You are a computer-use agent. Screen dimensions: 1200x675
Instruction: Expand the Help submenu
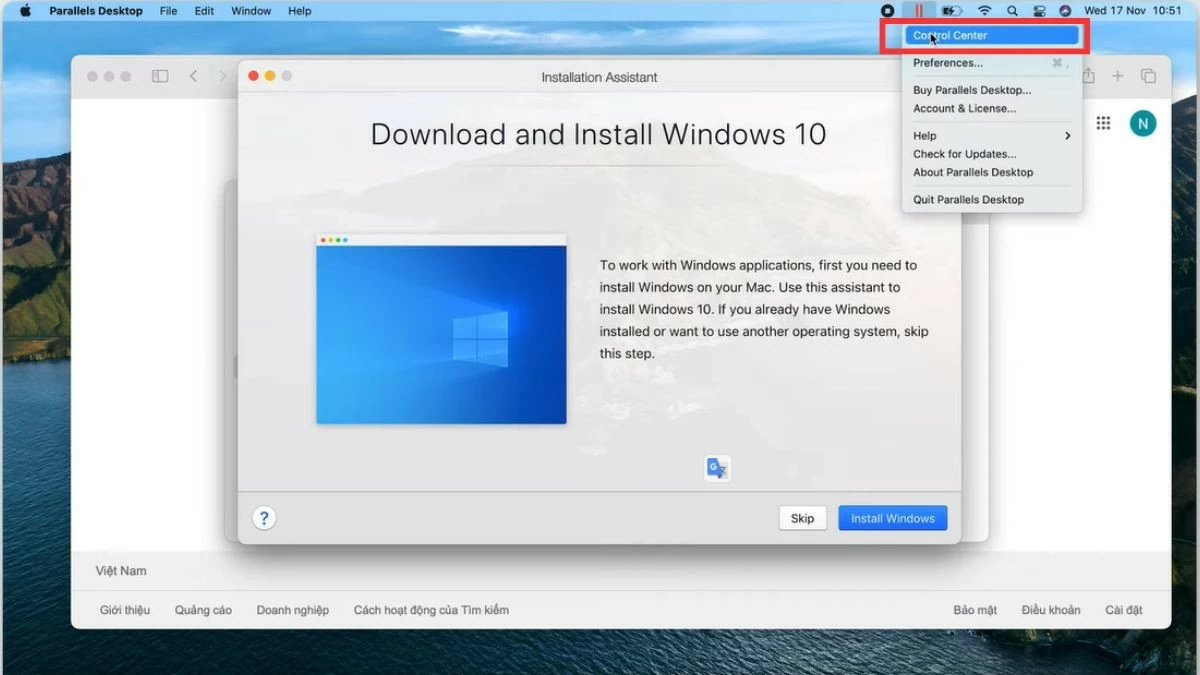click(990, 136)
